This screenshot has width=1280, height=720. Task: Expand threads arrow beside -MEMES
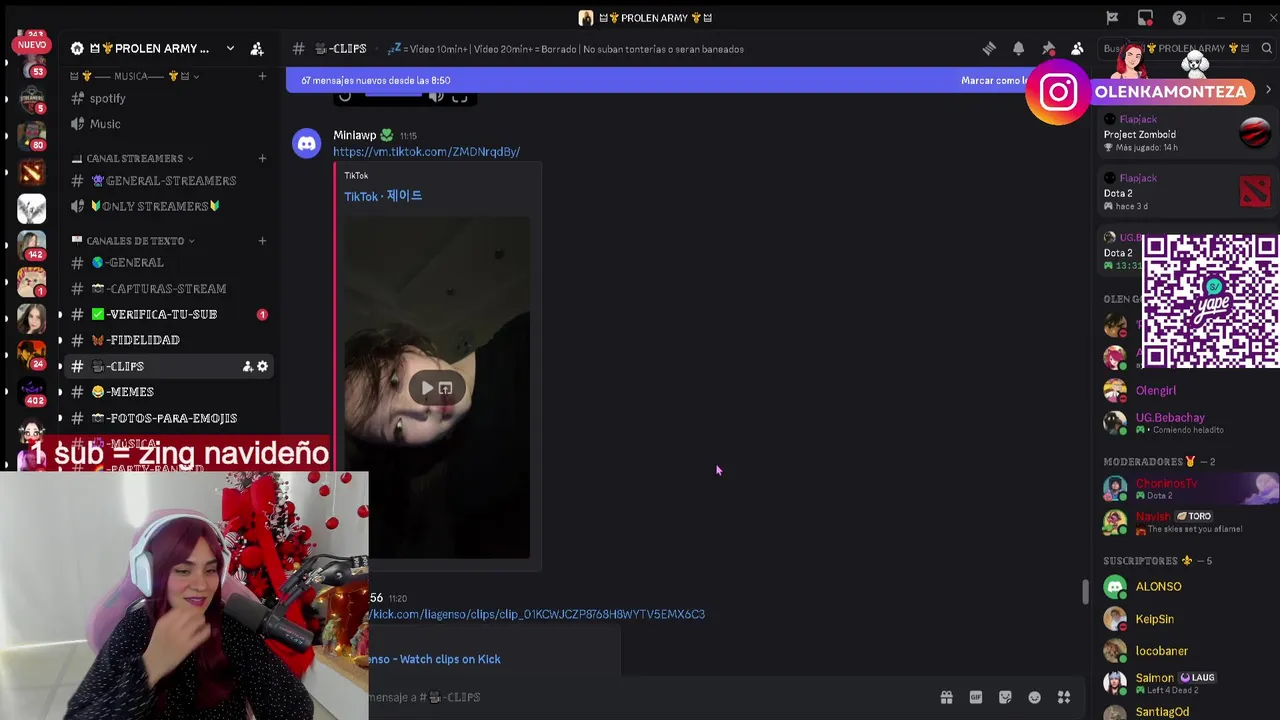click(60, 392)
